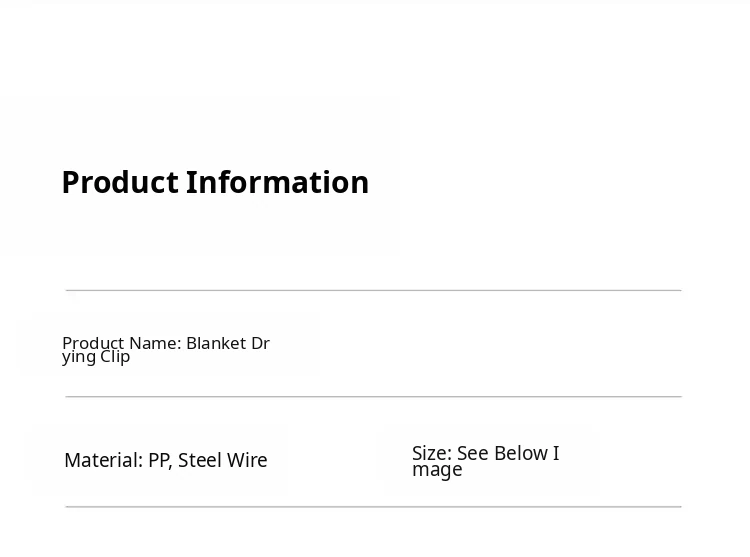Click the divider line below the heading

coord(373,290)
